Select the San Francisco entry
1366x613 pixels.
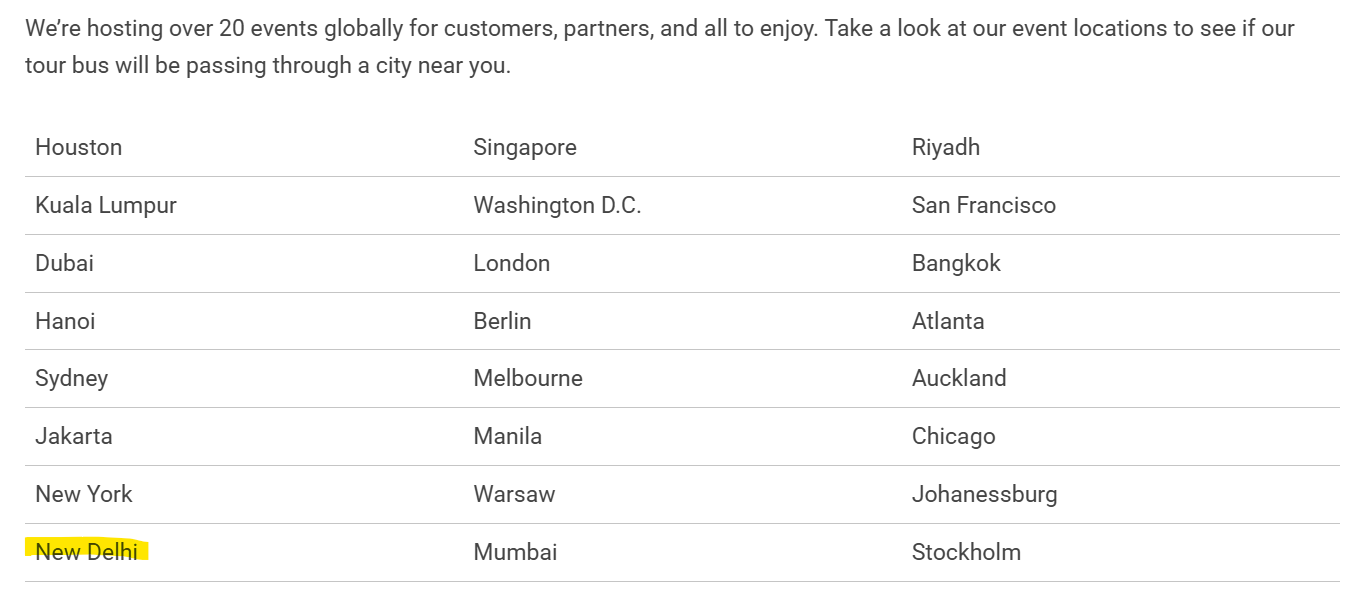click(x=984, y=205)
